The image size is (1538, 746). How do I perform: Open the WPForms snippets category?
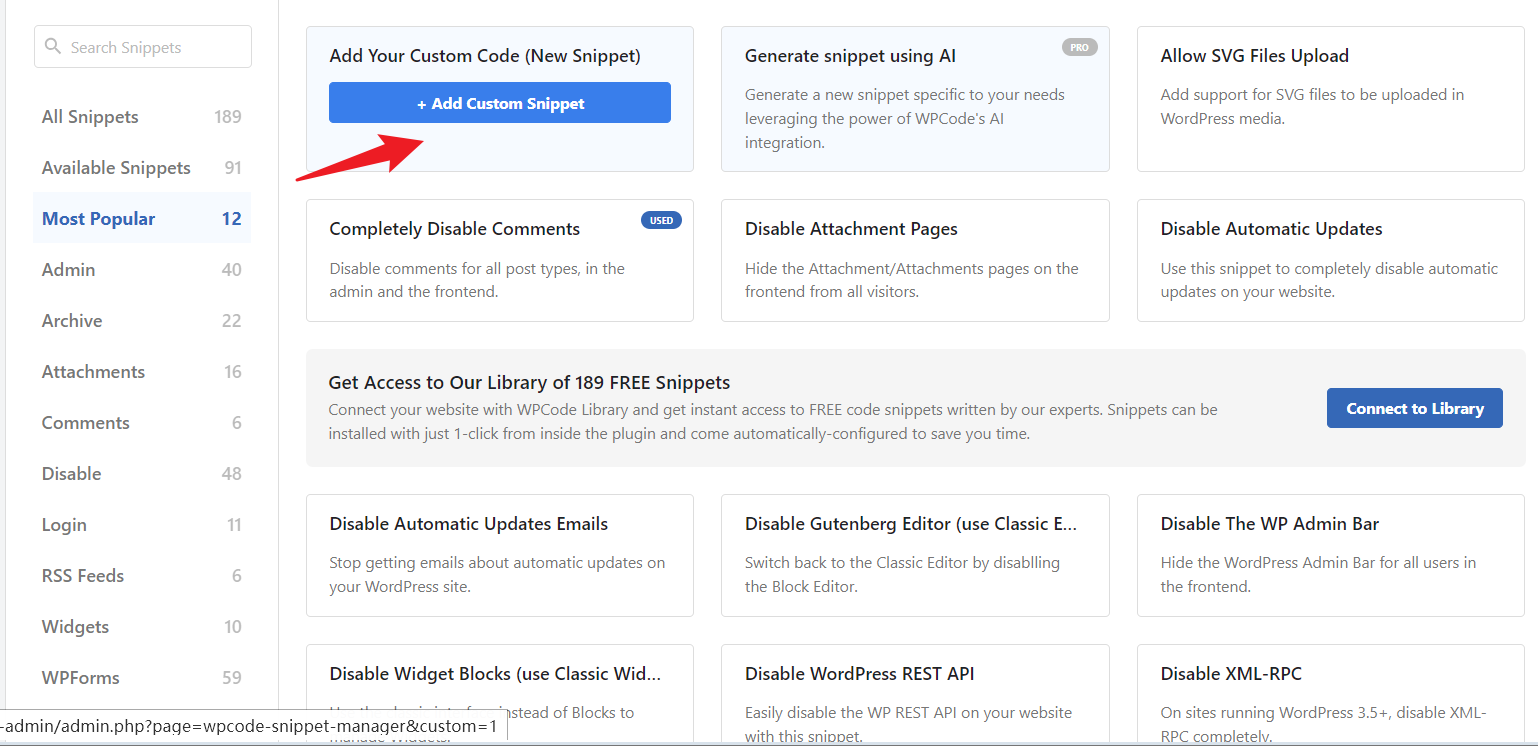[x=142, y=678]
